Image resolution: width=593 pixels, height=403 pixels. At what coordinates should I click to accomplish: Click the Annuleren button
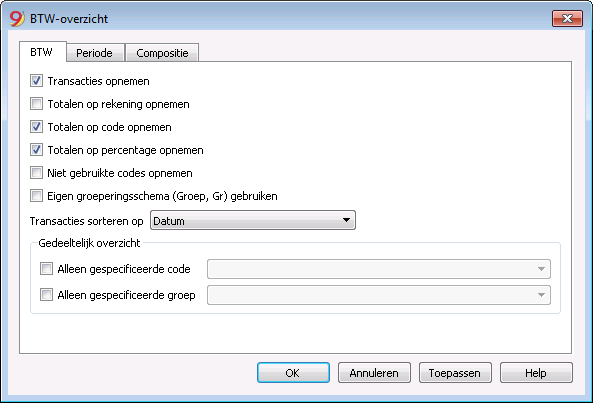(x=374, y=373)
